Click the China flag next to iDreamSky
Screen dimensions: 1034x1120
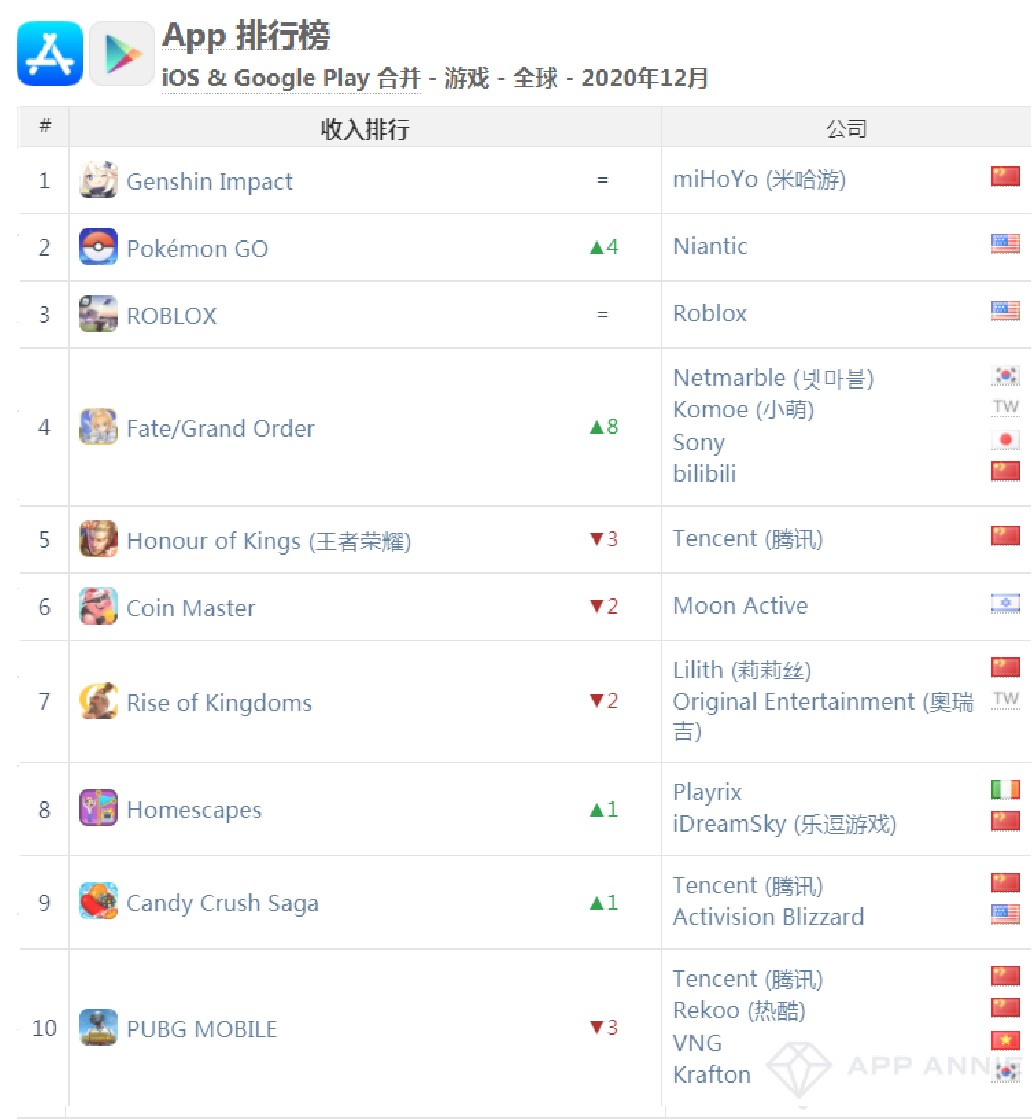[x=1005, y=821]
